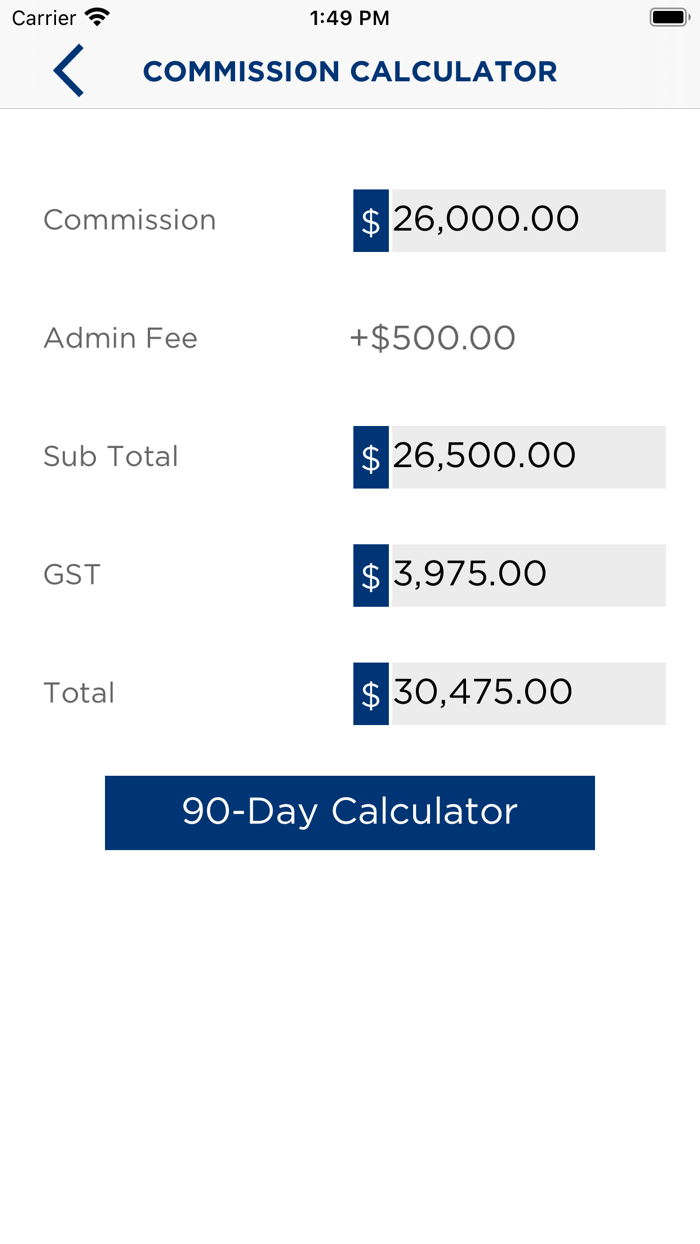This screenshot has height=1244, width=700.
Task: Click the dollar icon beside Commission field
Action: coord(370,220)
